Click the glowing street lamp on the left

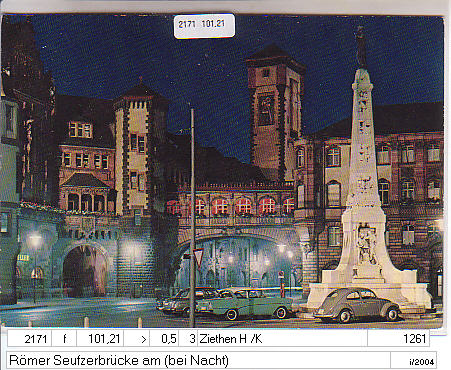pyautogui.click(x=34, y=240)
